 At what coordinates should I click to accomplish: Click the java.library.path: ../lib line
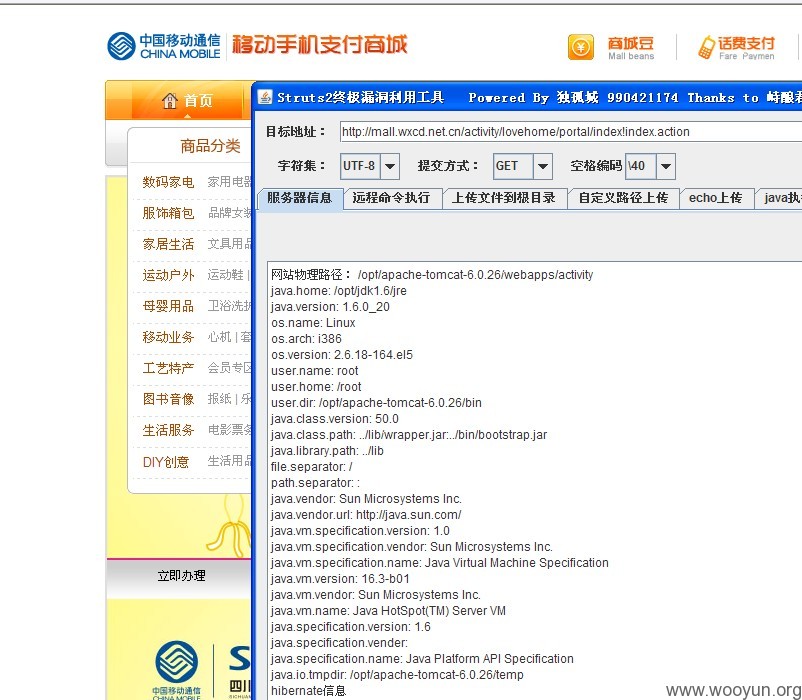coord(327,450)
